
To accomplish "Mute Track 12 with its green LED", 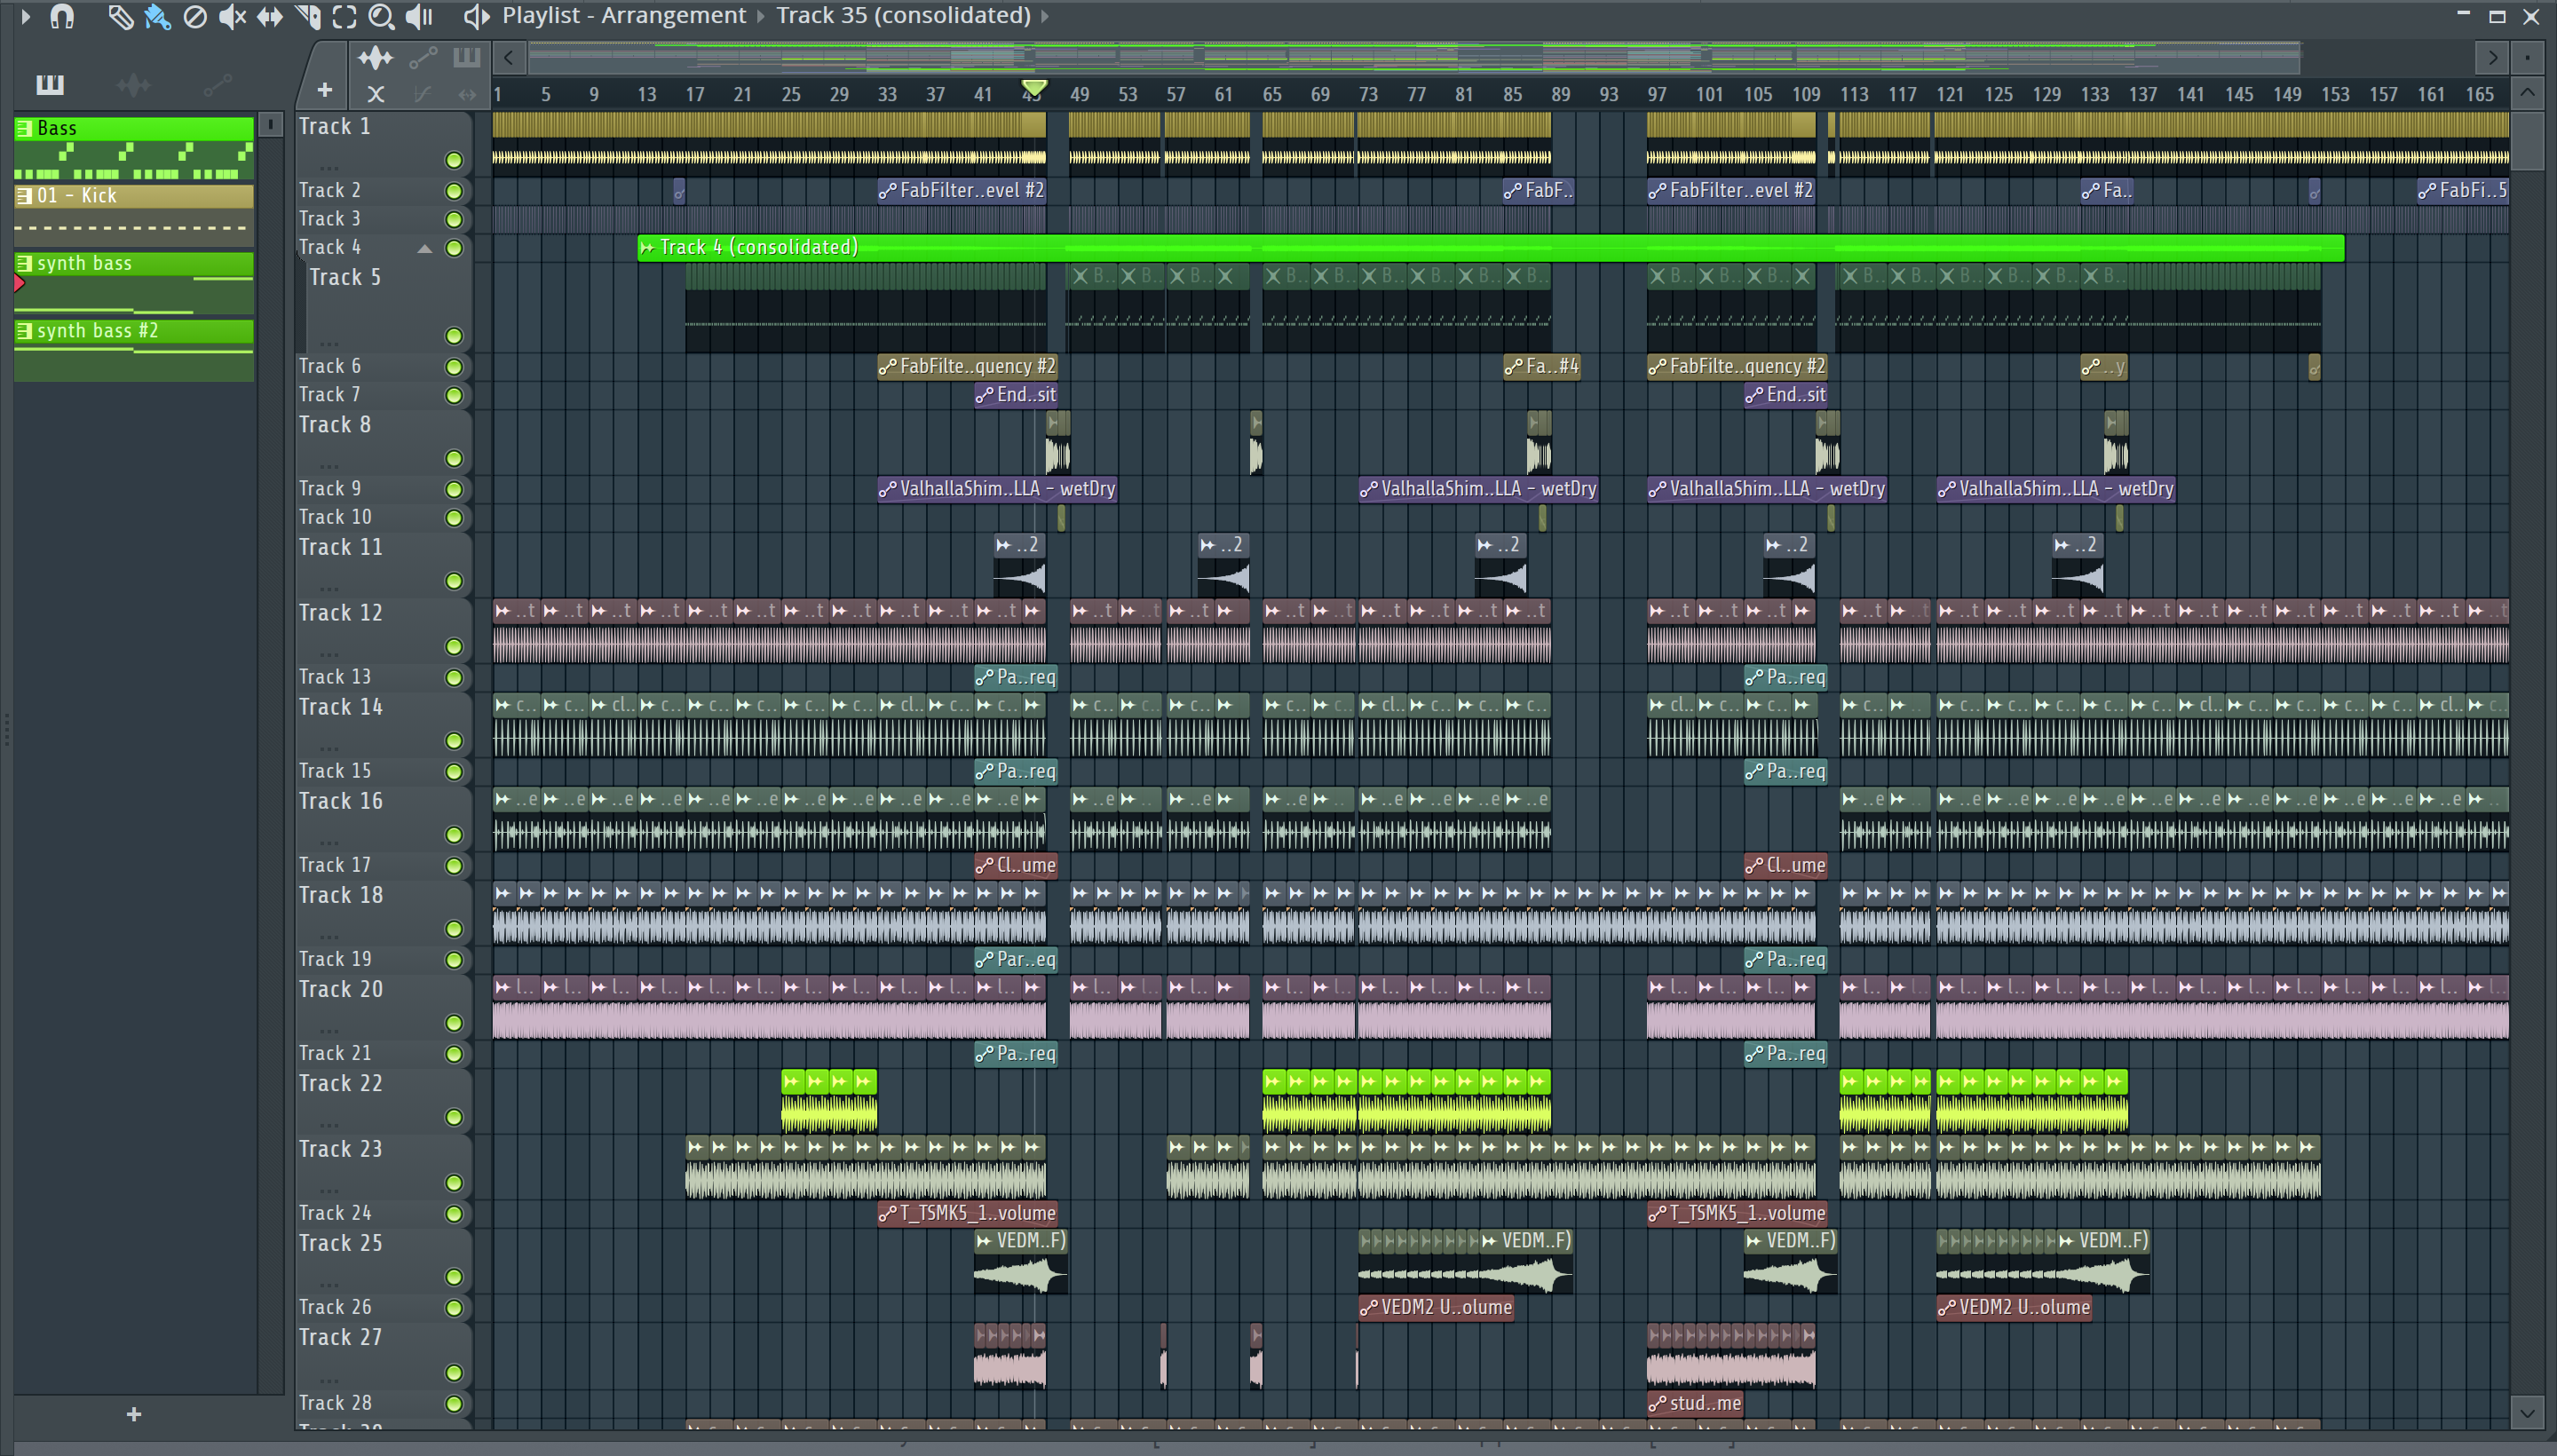I will [454, 647].
